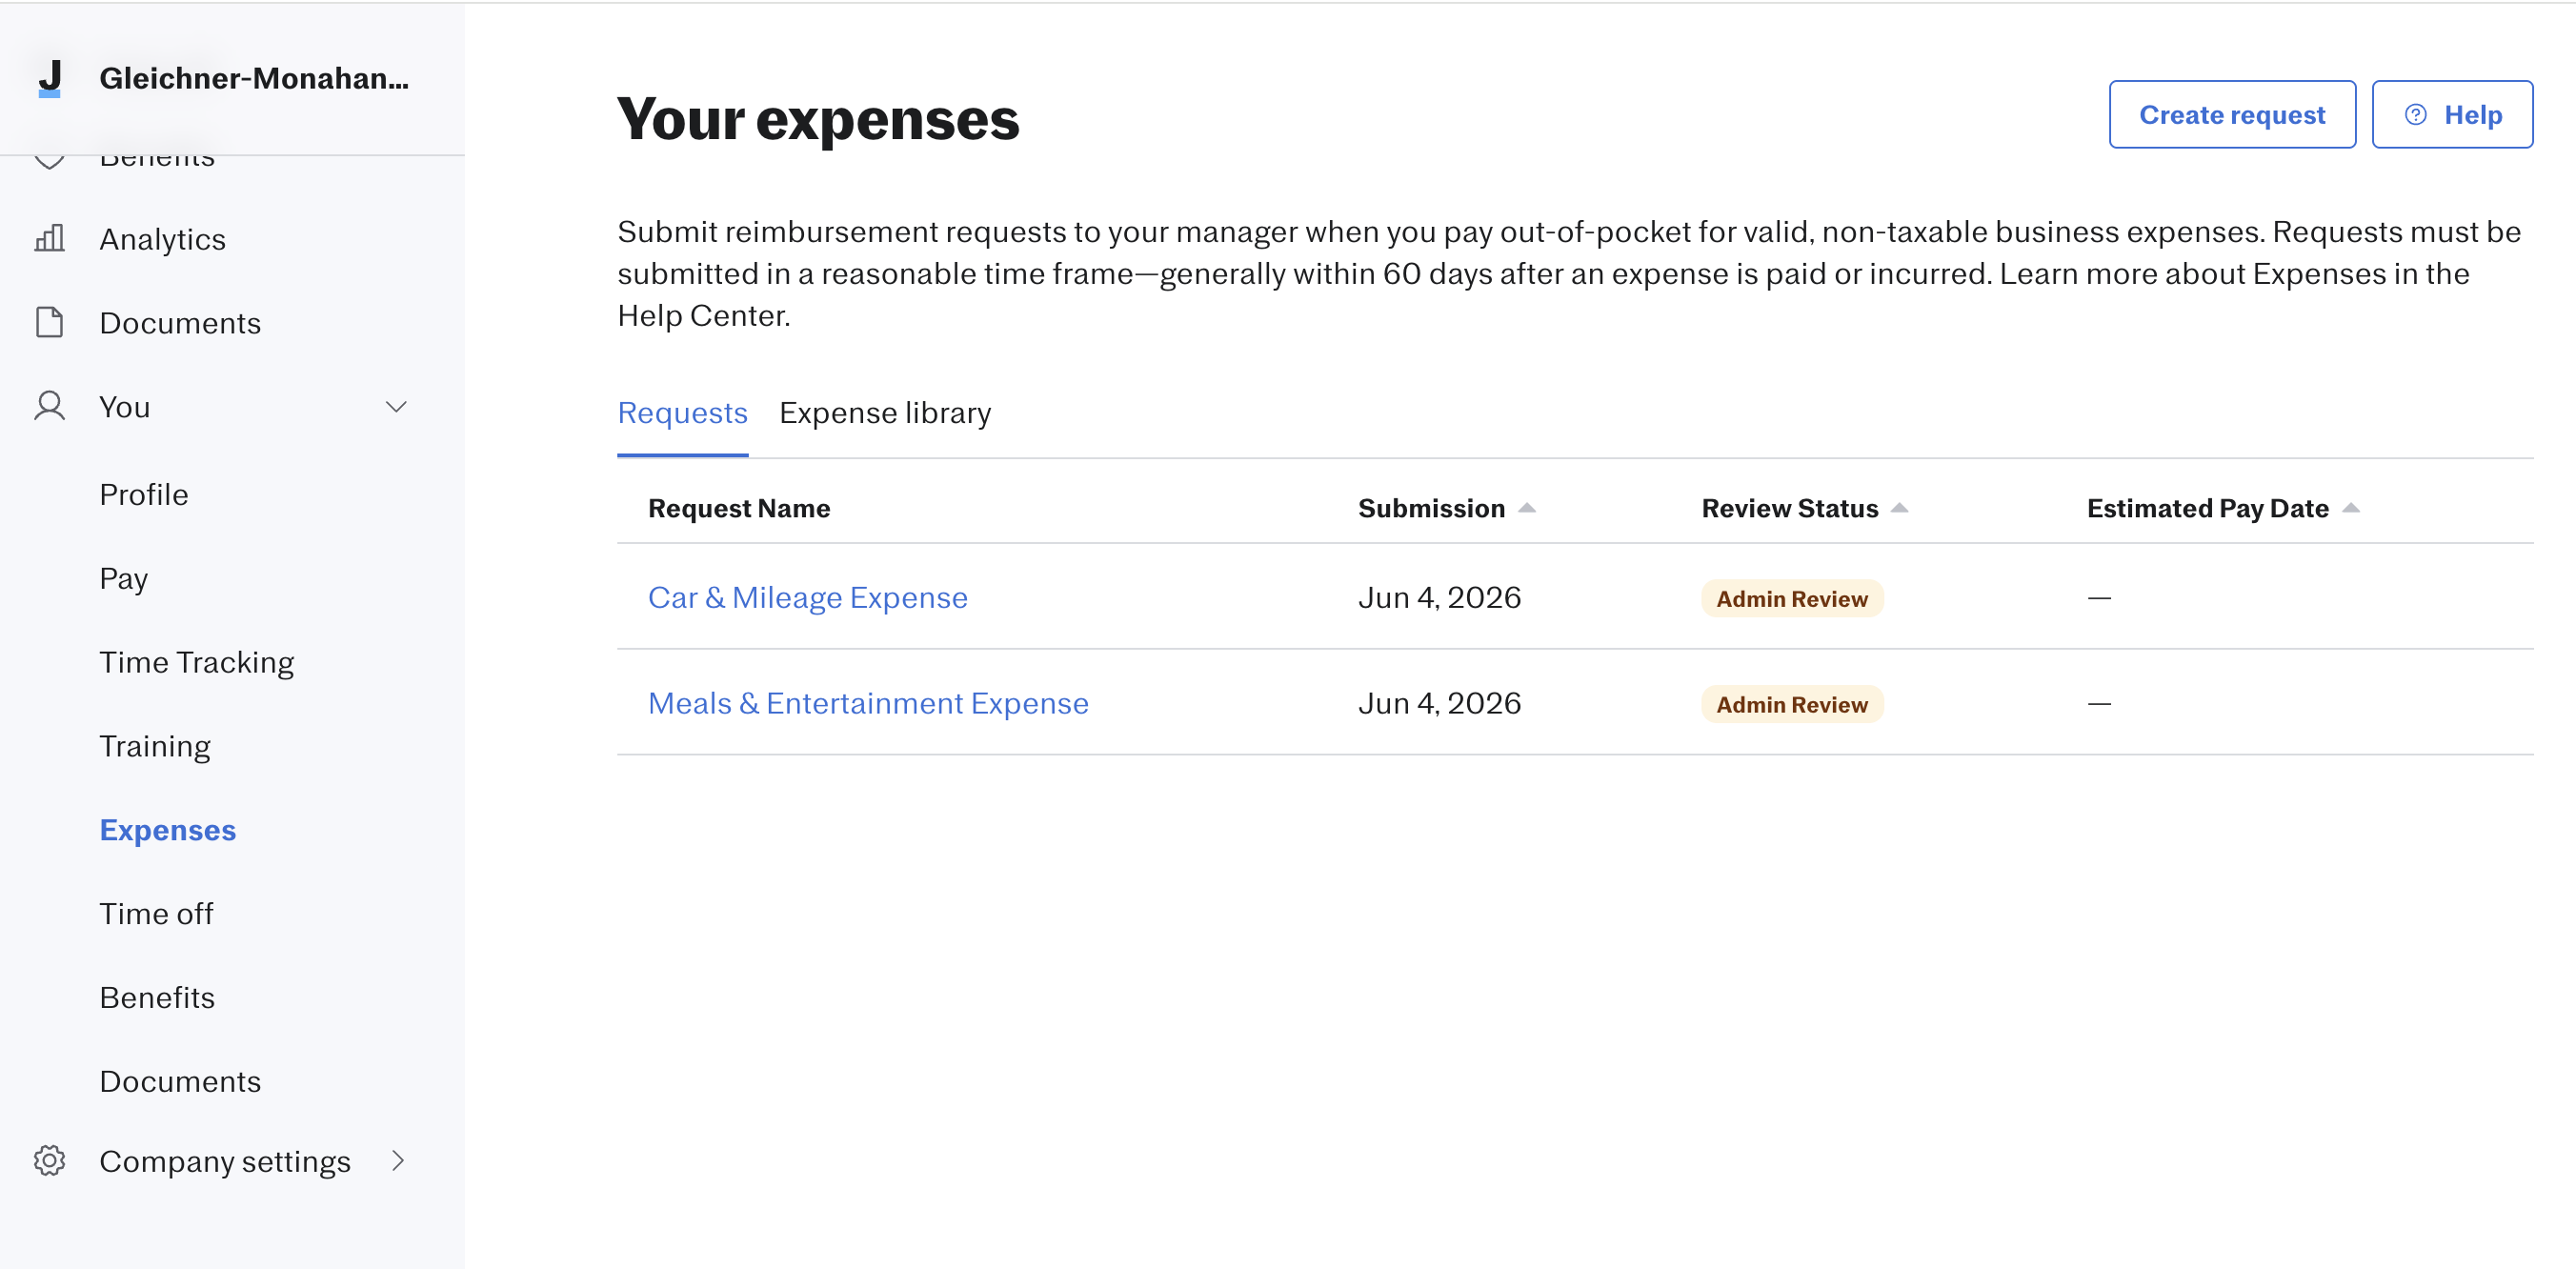Expand the Company settings chevron
The height and width of the screenshot is (1269, 2576).
click(x=398, y=1160)
